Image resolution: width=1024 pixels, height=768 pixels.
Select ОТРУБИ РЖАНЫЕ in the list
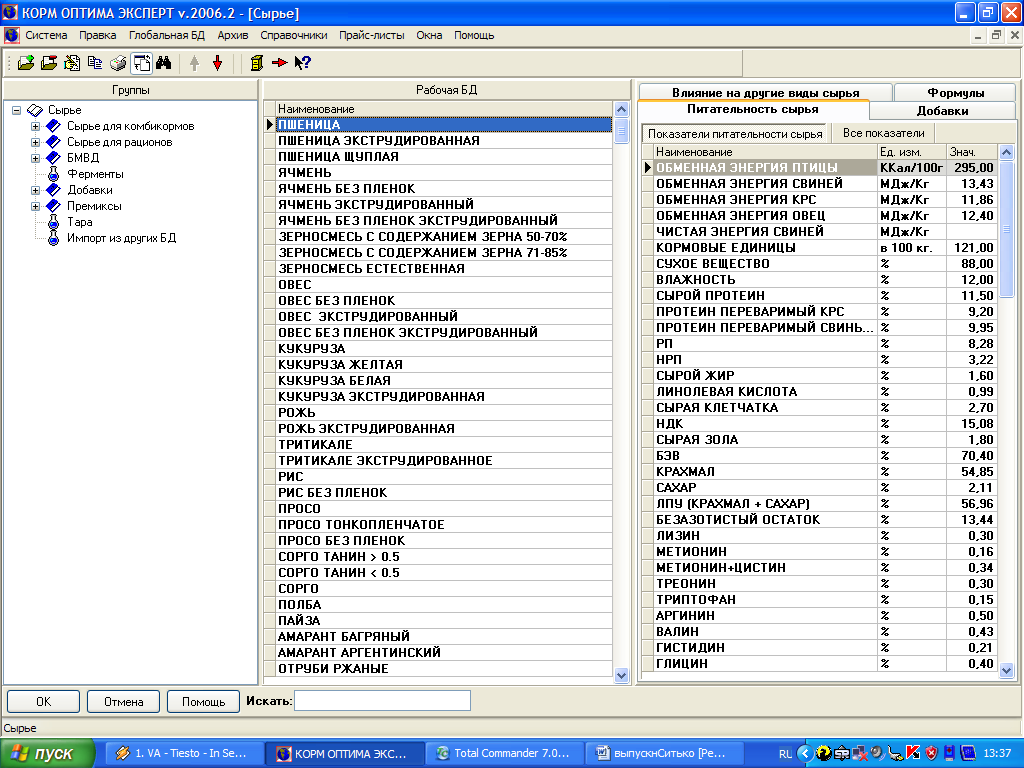[x=444, y=669]
